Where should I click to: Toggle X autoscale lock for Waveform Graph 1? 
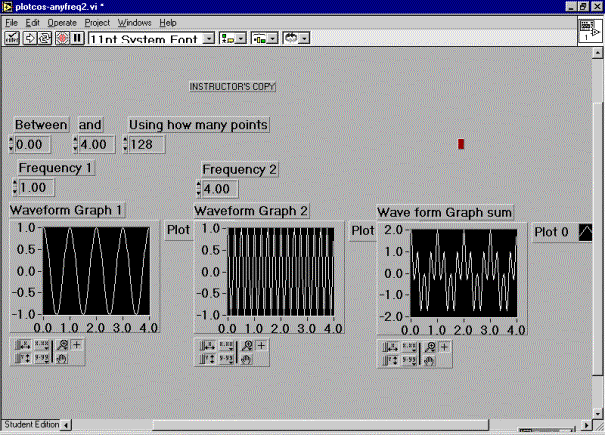[x=23, y=345]
